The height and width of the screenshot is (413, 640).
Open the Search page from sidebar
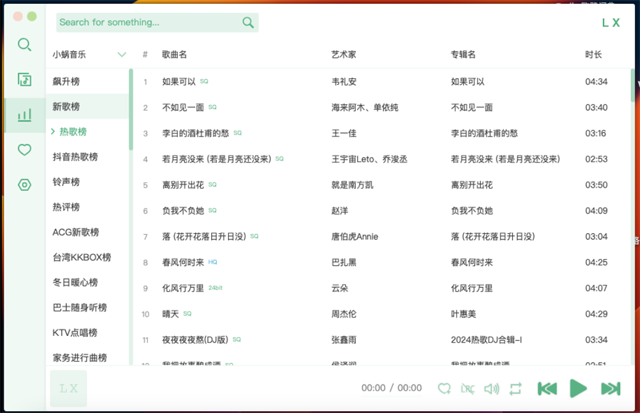(24, 45)
